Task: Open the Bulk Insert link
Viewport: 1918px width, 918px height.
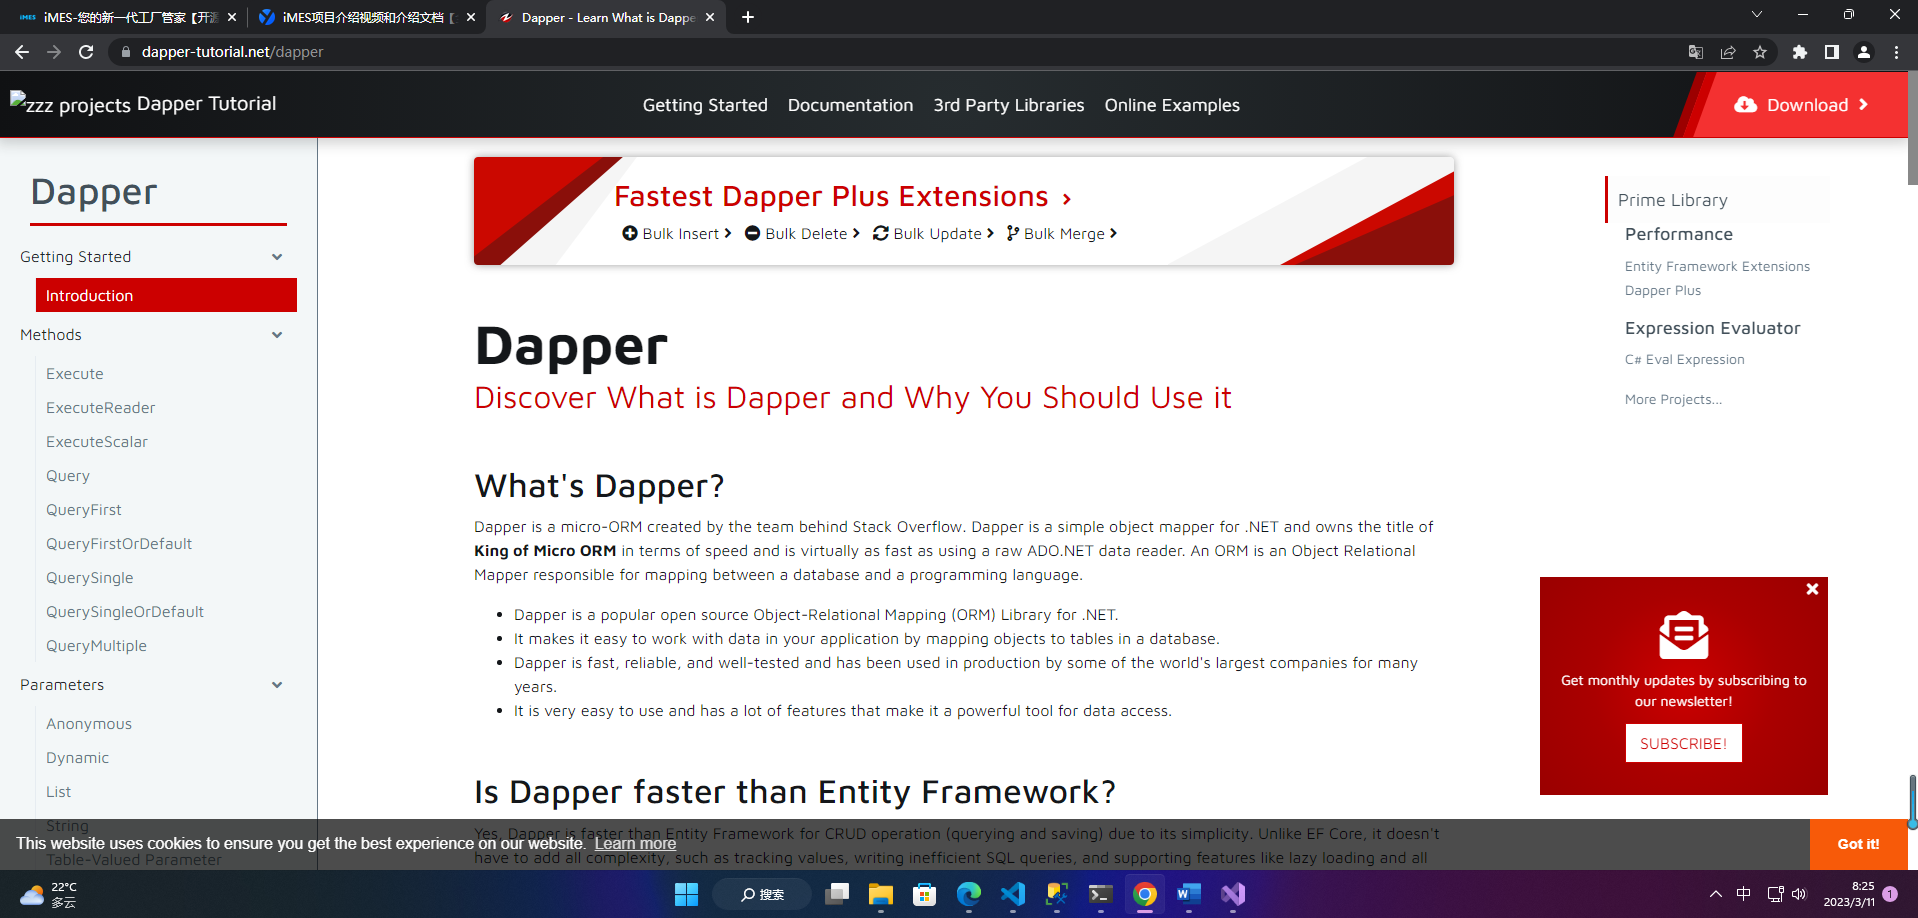Action: (x=677, y=234)
